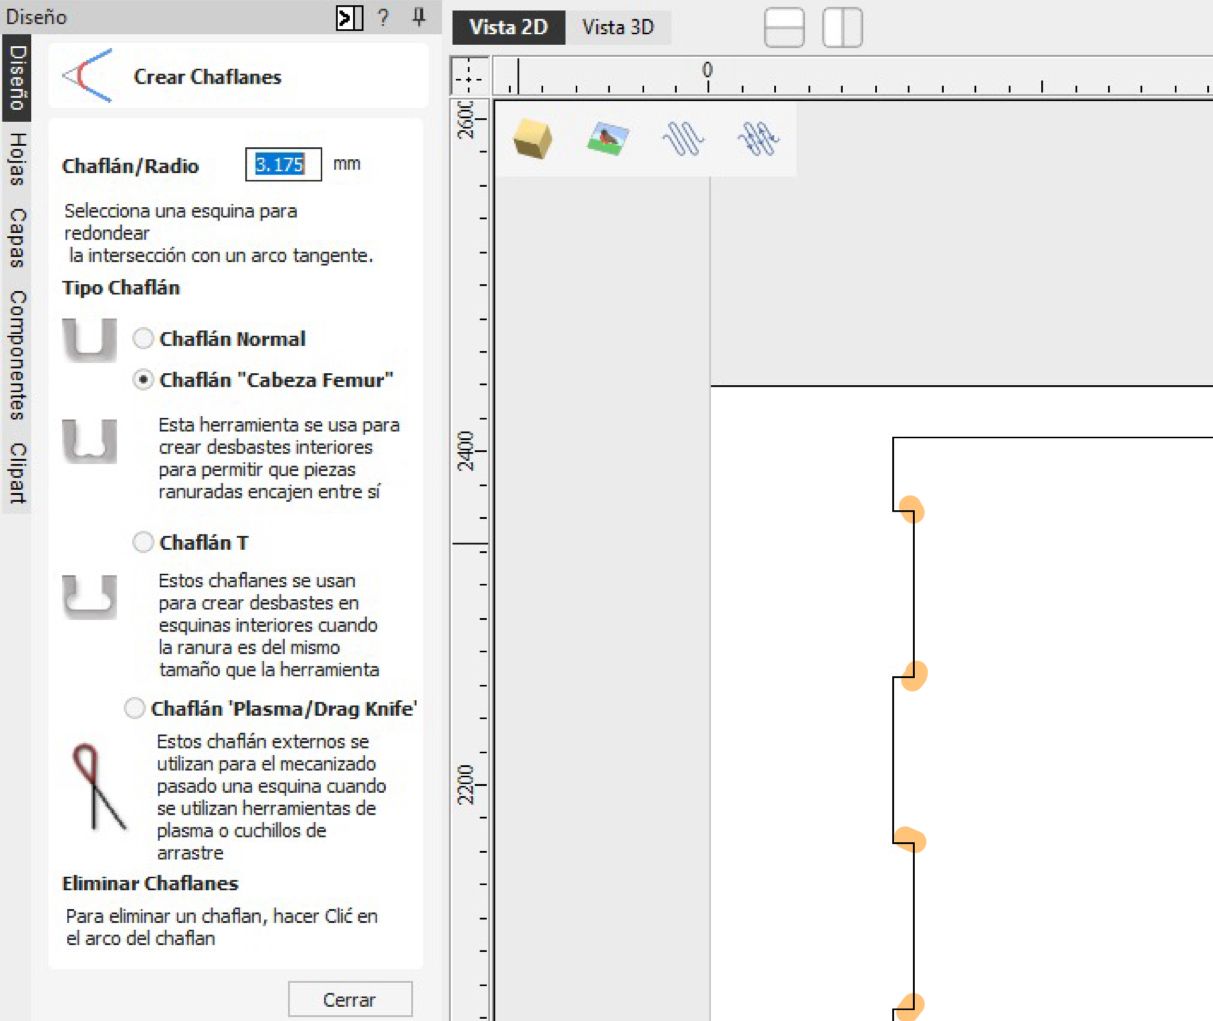The image size is (1213, 1021).
Task: Split view horizontally with tile icon
Action: click(x=784, y=27)
